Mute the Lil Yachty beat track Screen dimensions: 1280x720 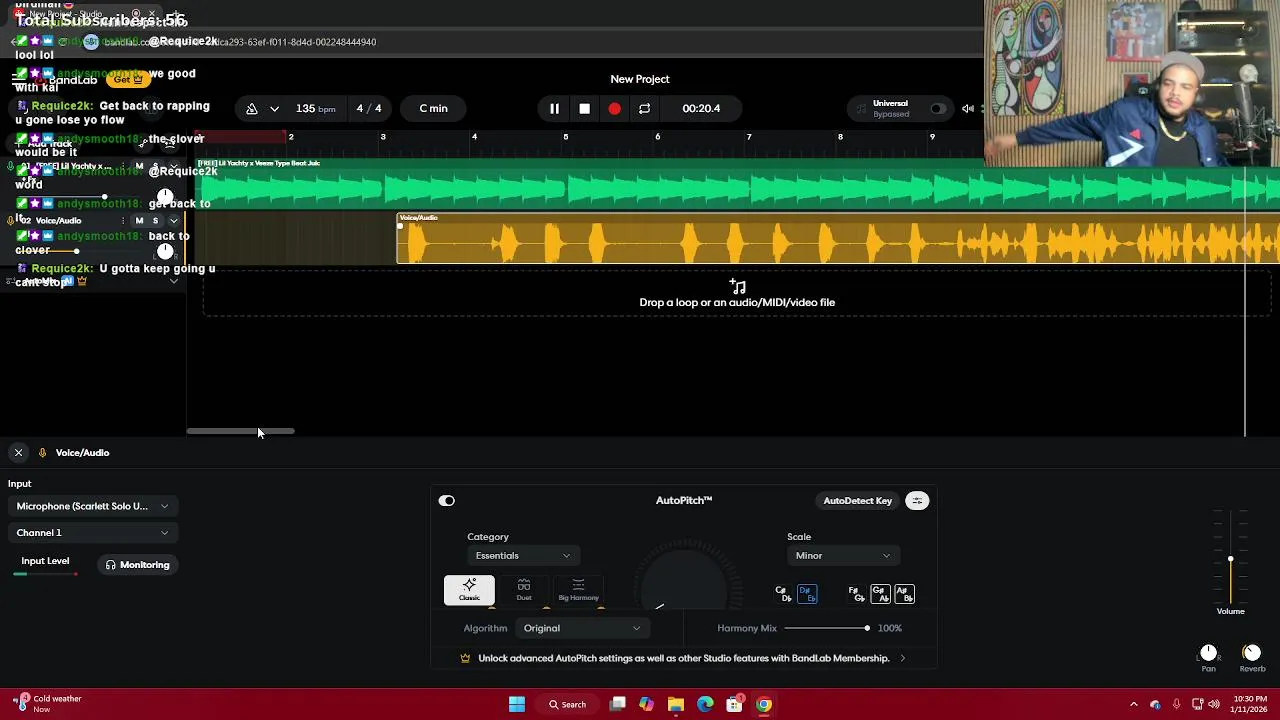pos(139,166)
